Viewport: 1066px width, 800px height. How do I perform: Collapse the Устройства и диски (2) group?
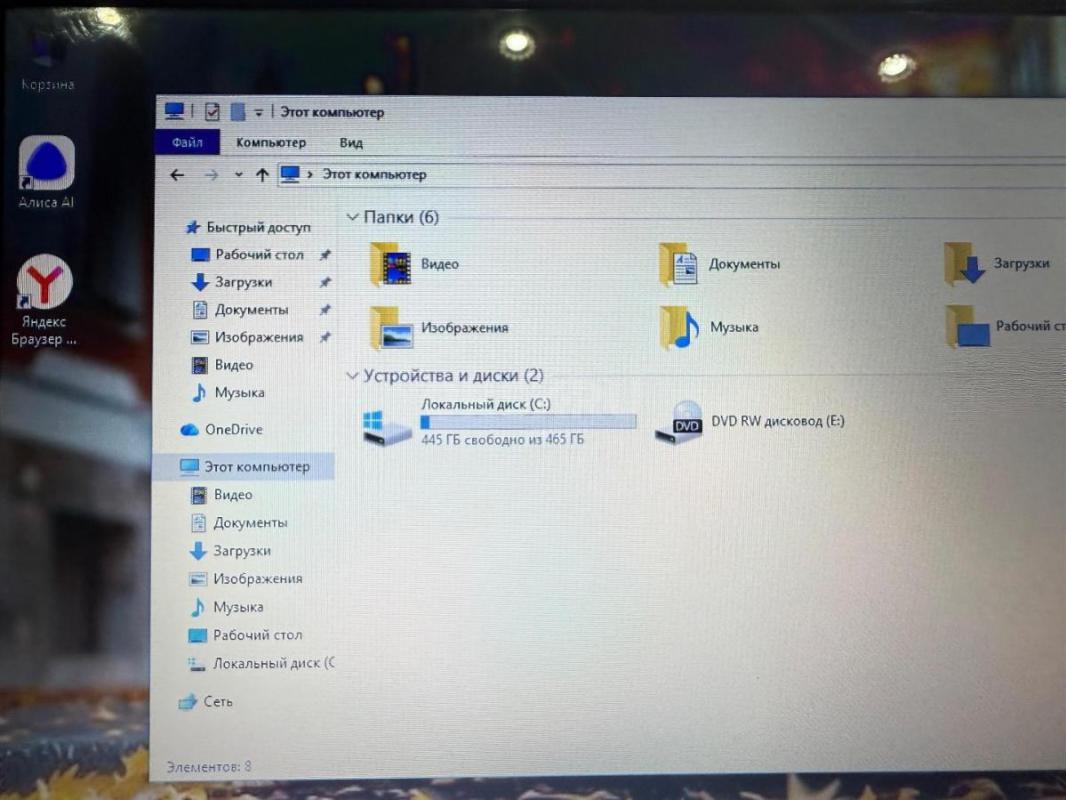pyautogui.click(x=352, y=375)
